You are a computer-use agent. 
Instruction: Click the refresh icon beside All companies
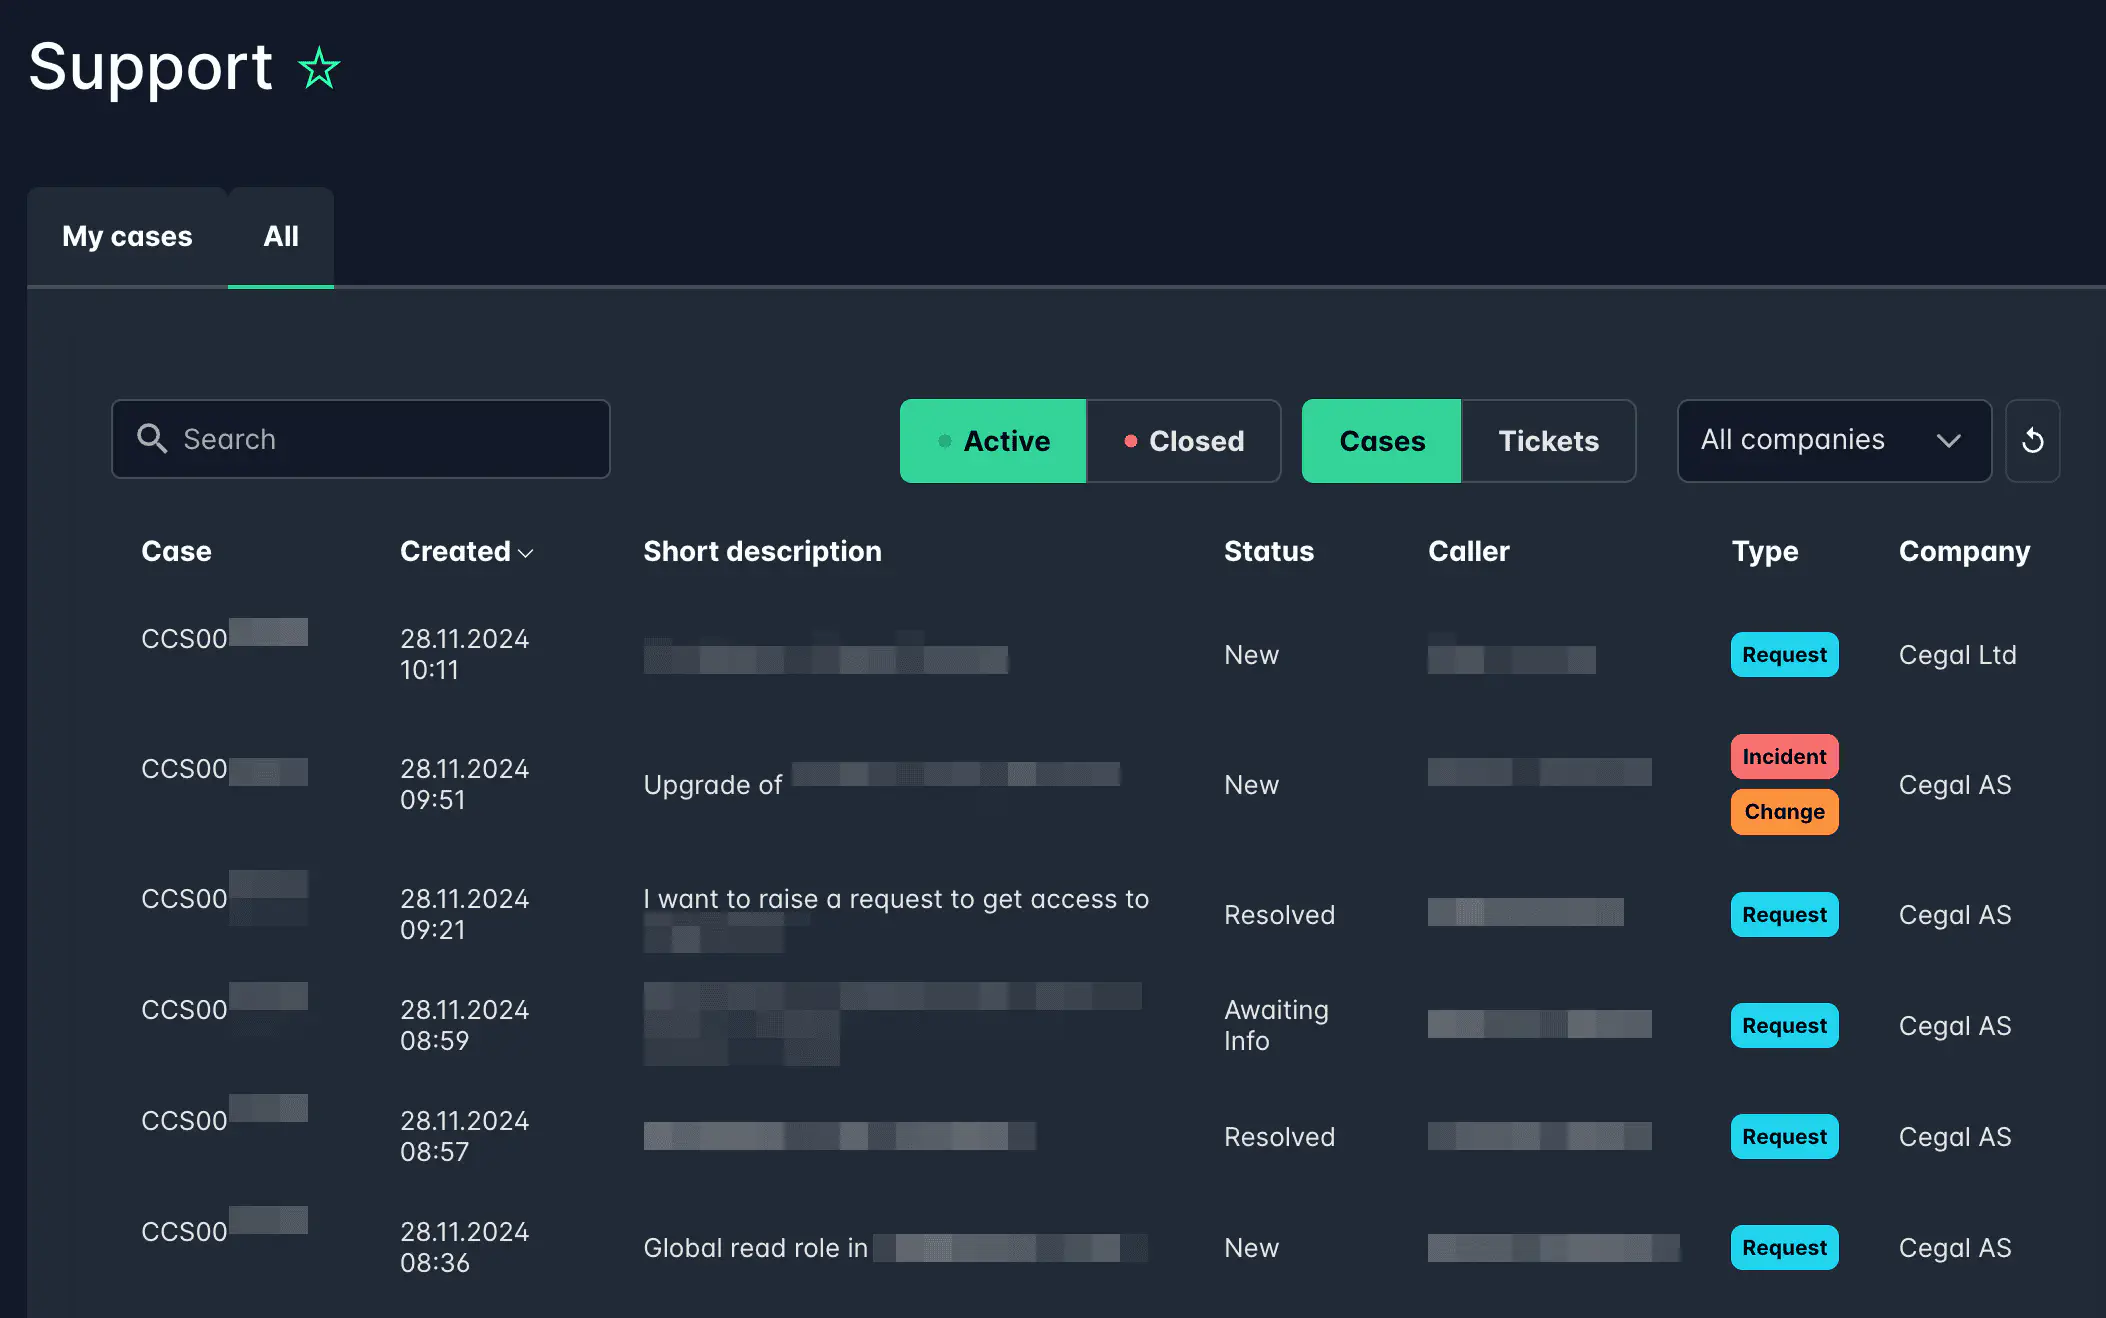click(2032, 441)
